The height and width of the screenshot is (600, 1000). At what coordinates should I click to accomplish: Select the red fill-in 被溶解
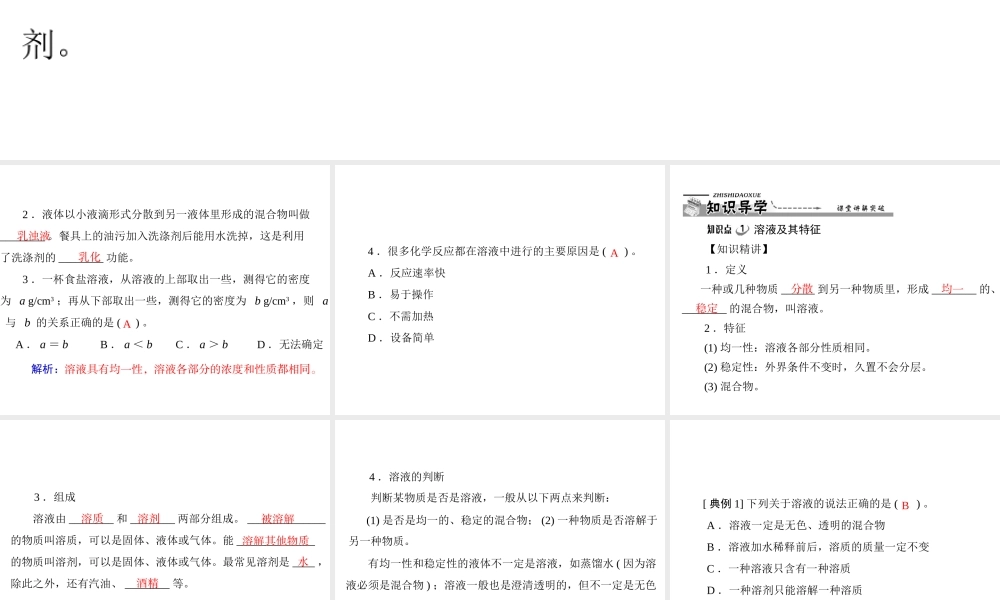[x=277, y=519]
